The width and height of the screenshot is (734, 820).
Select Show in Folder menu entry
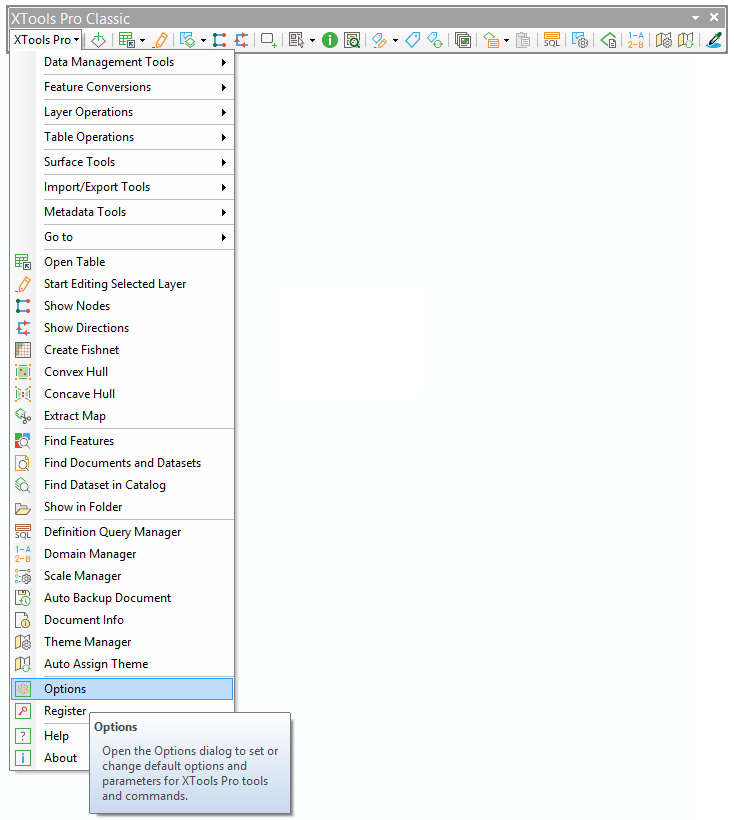pos(122,507)
